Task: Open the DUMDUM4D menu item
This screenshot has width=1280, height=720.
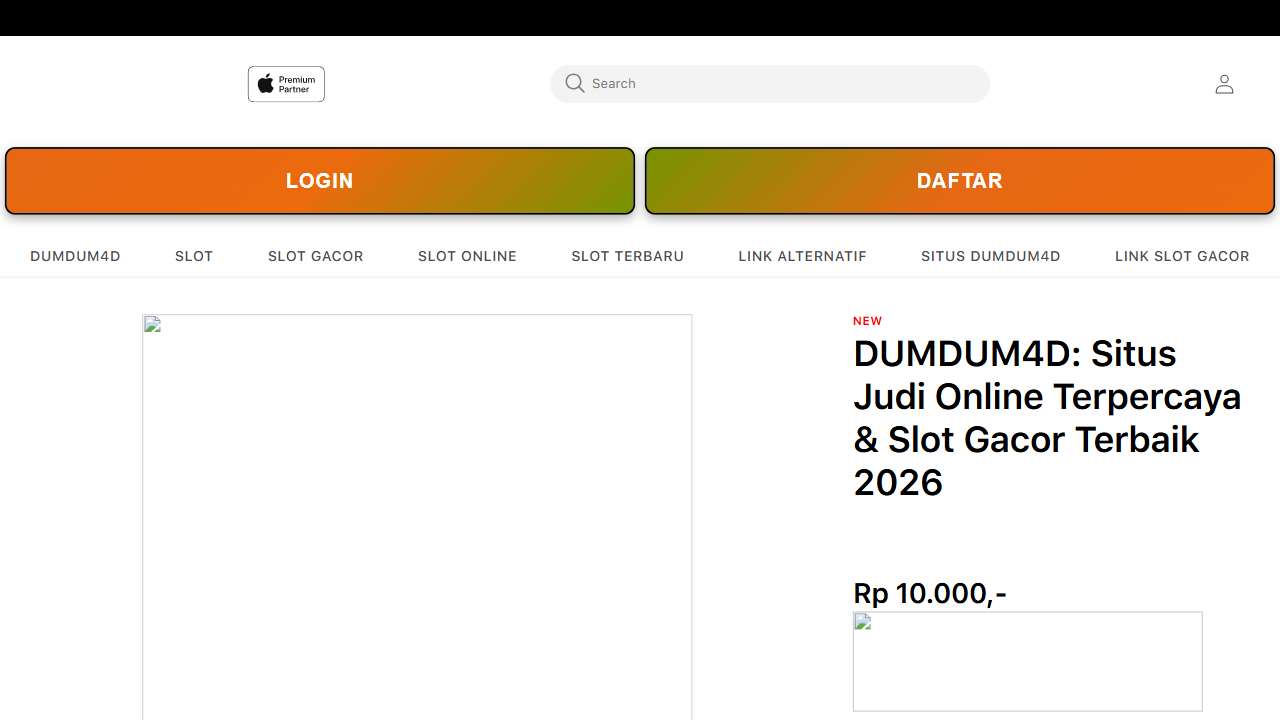Action: point(75,256)
